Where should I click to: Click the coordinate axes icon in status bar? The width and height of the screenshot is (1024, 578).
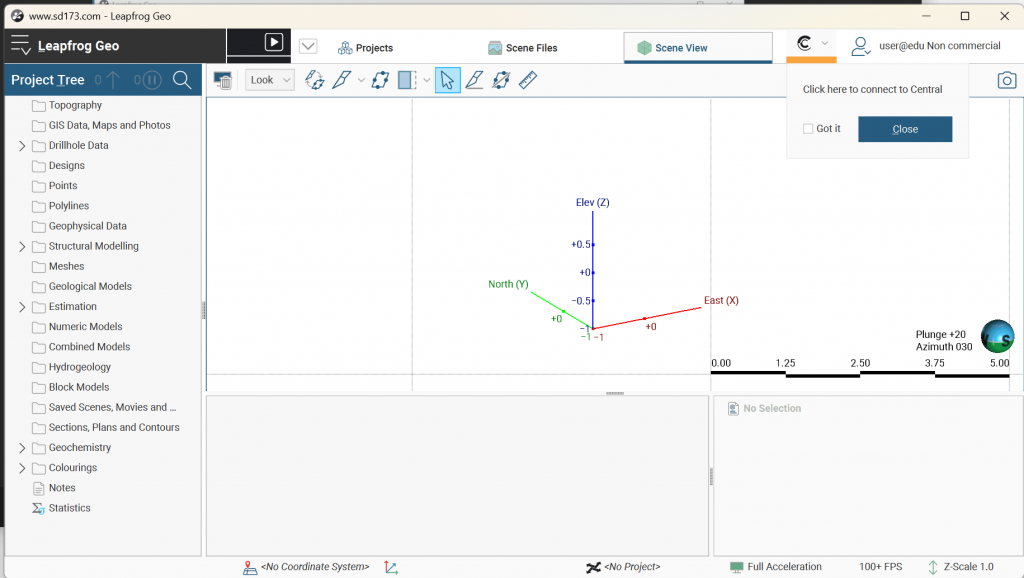[391, 567]
